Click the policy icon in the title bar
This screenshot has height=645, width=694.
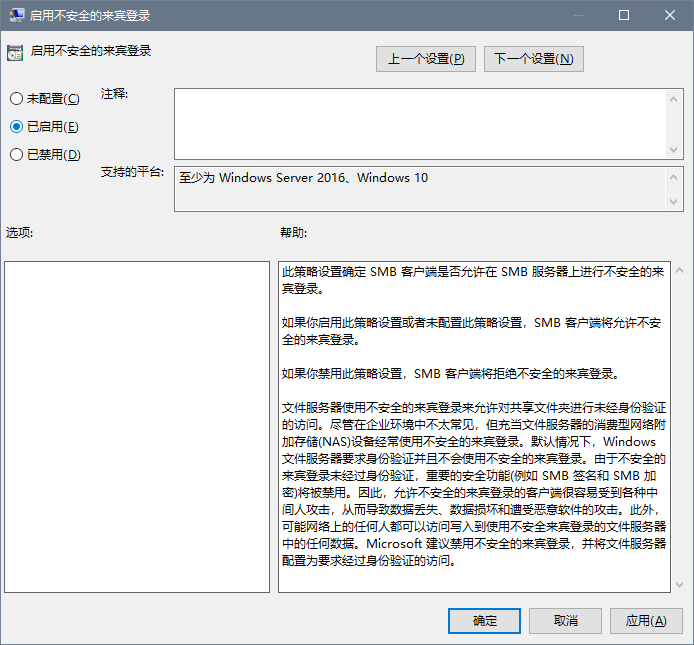tap(16, 16)
